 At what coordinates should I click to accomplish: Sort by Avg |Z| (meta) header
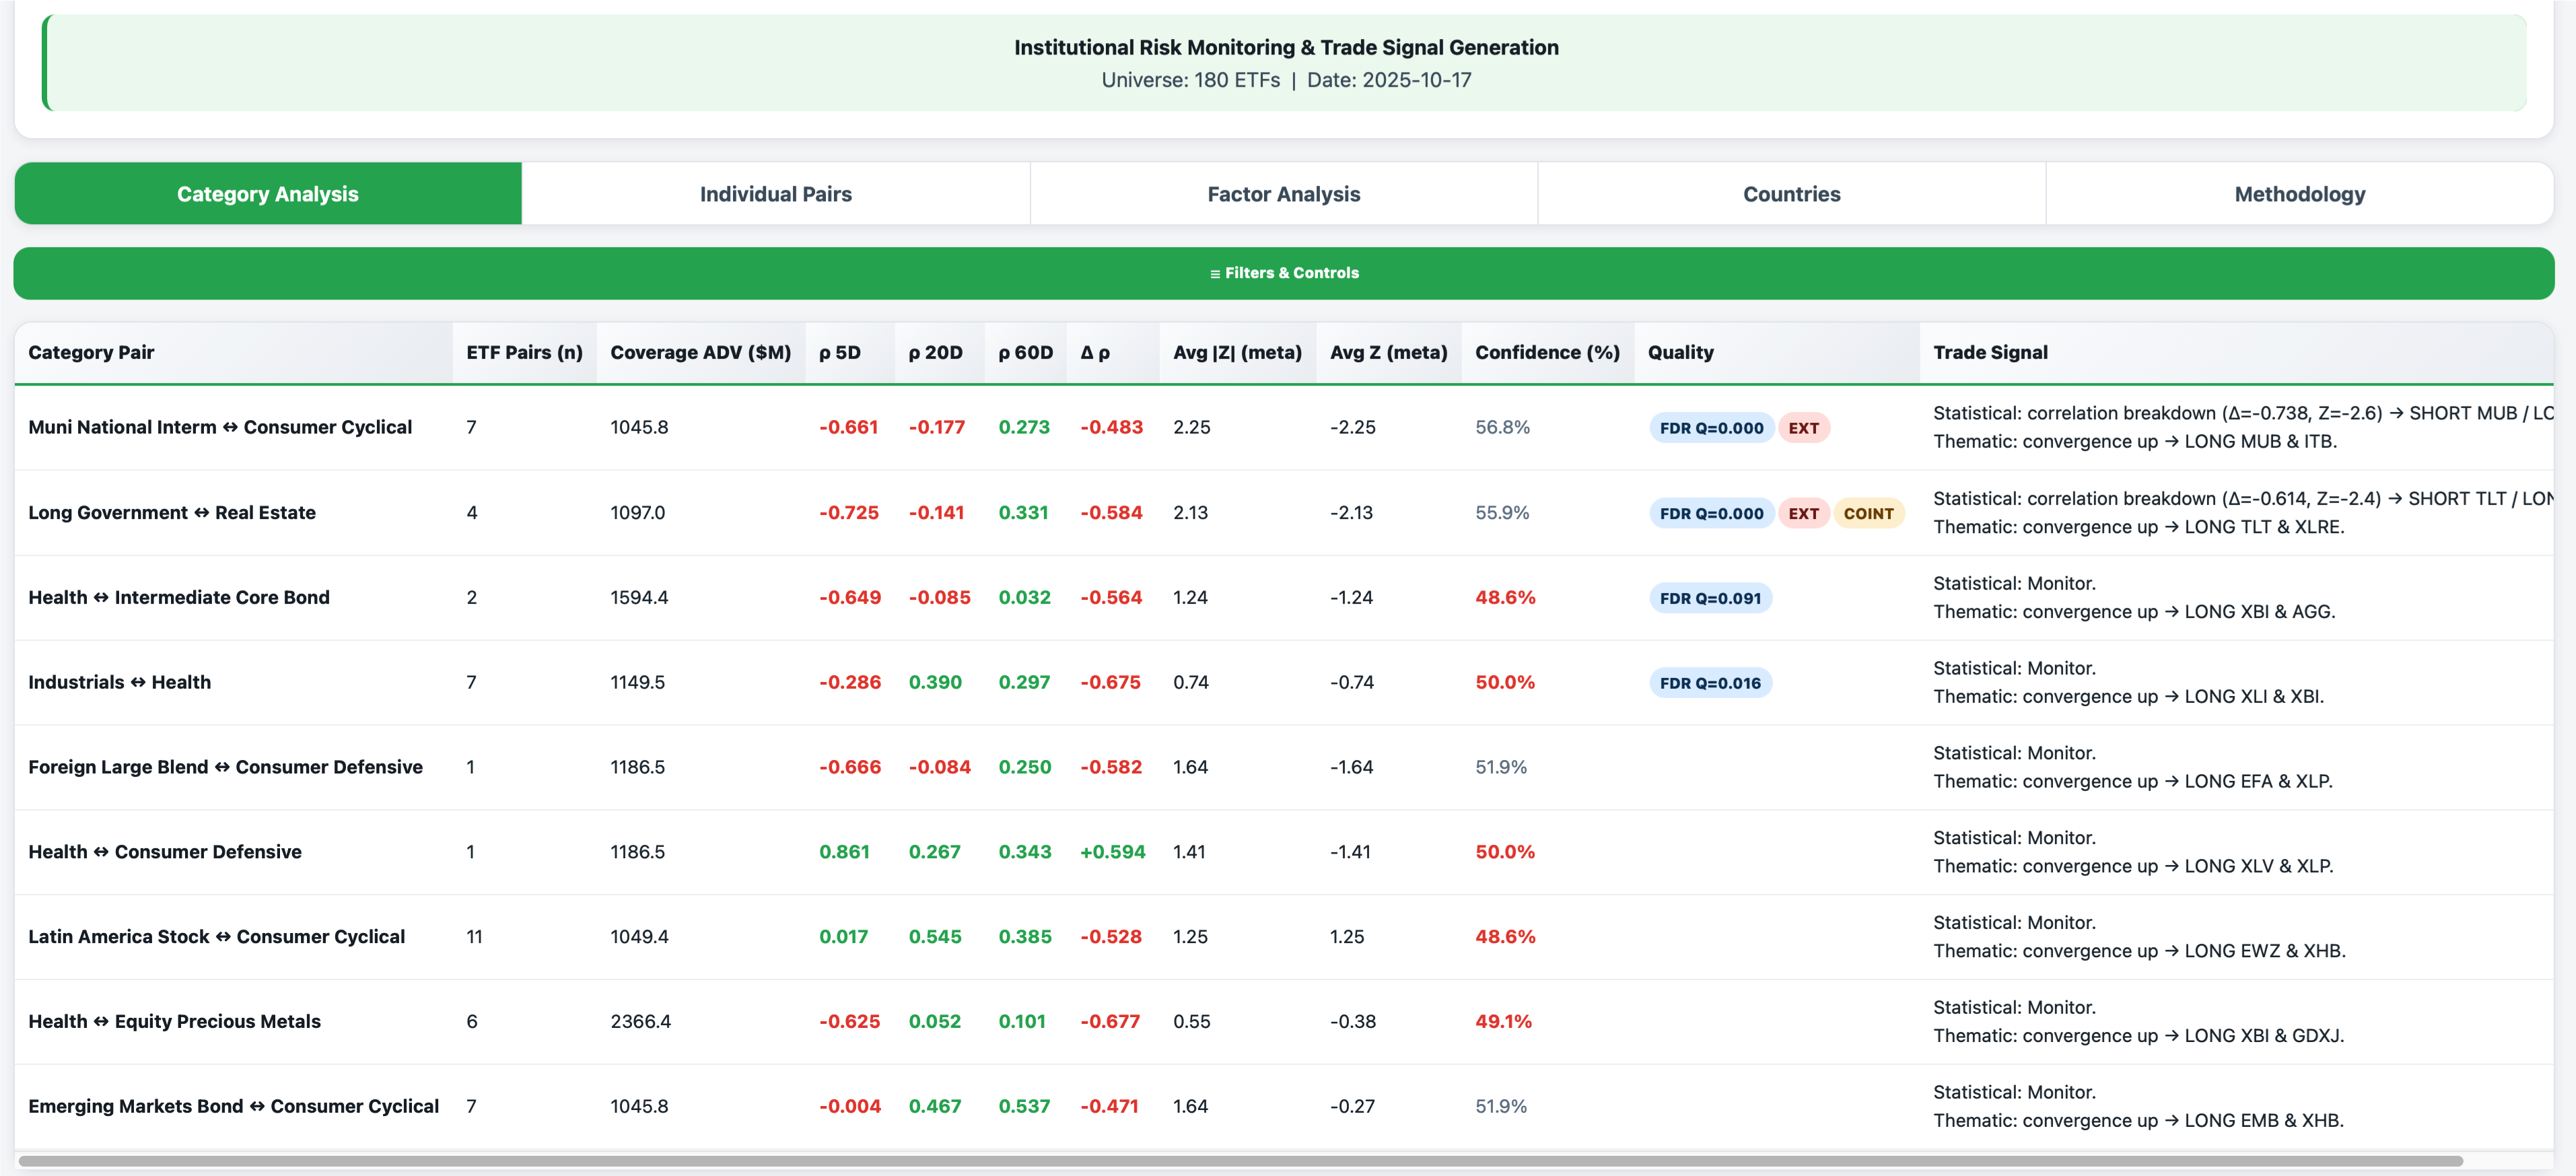[x=1237, y=352]
